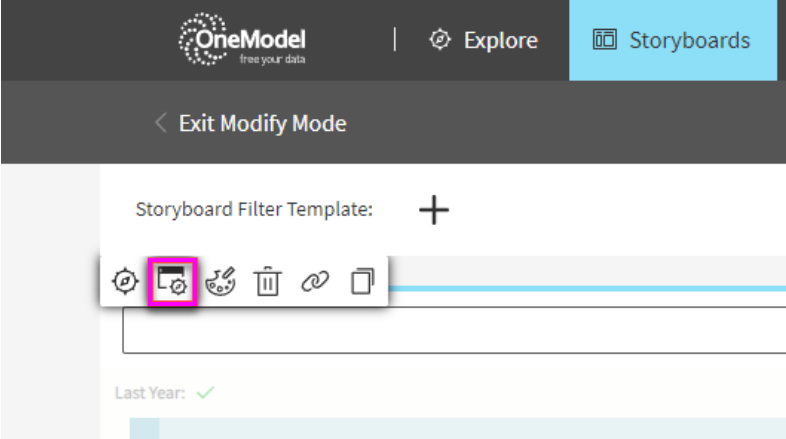Click the Exit Modify Mode text
The image size is (786, 439).
[263, 123]
